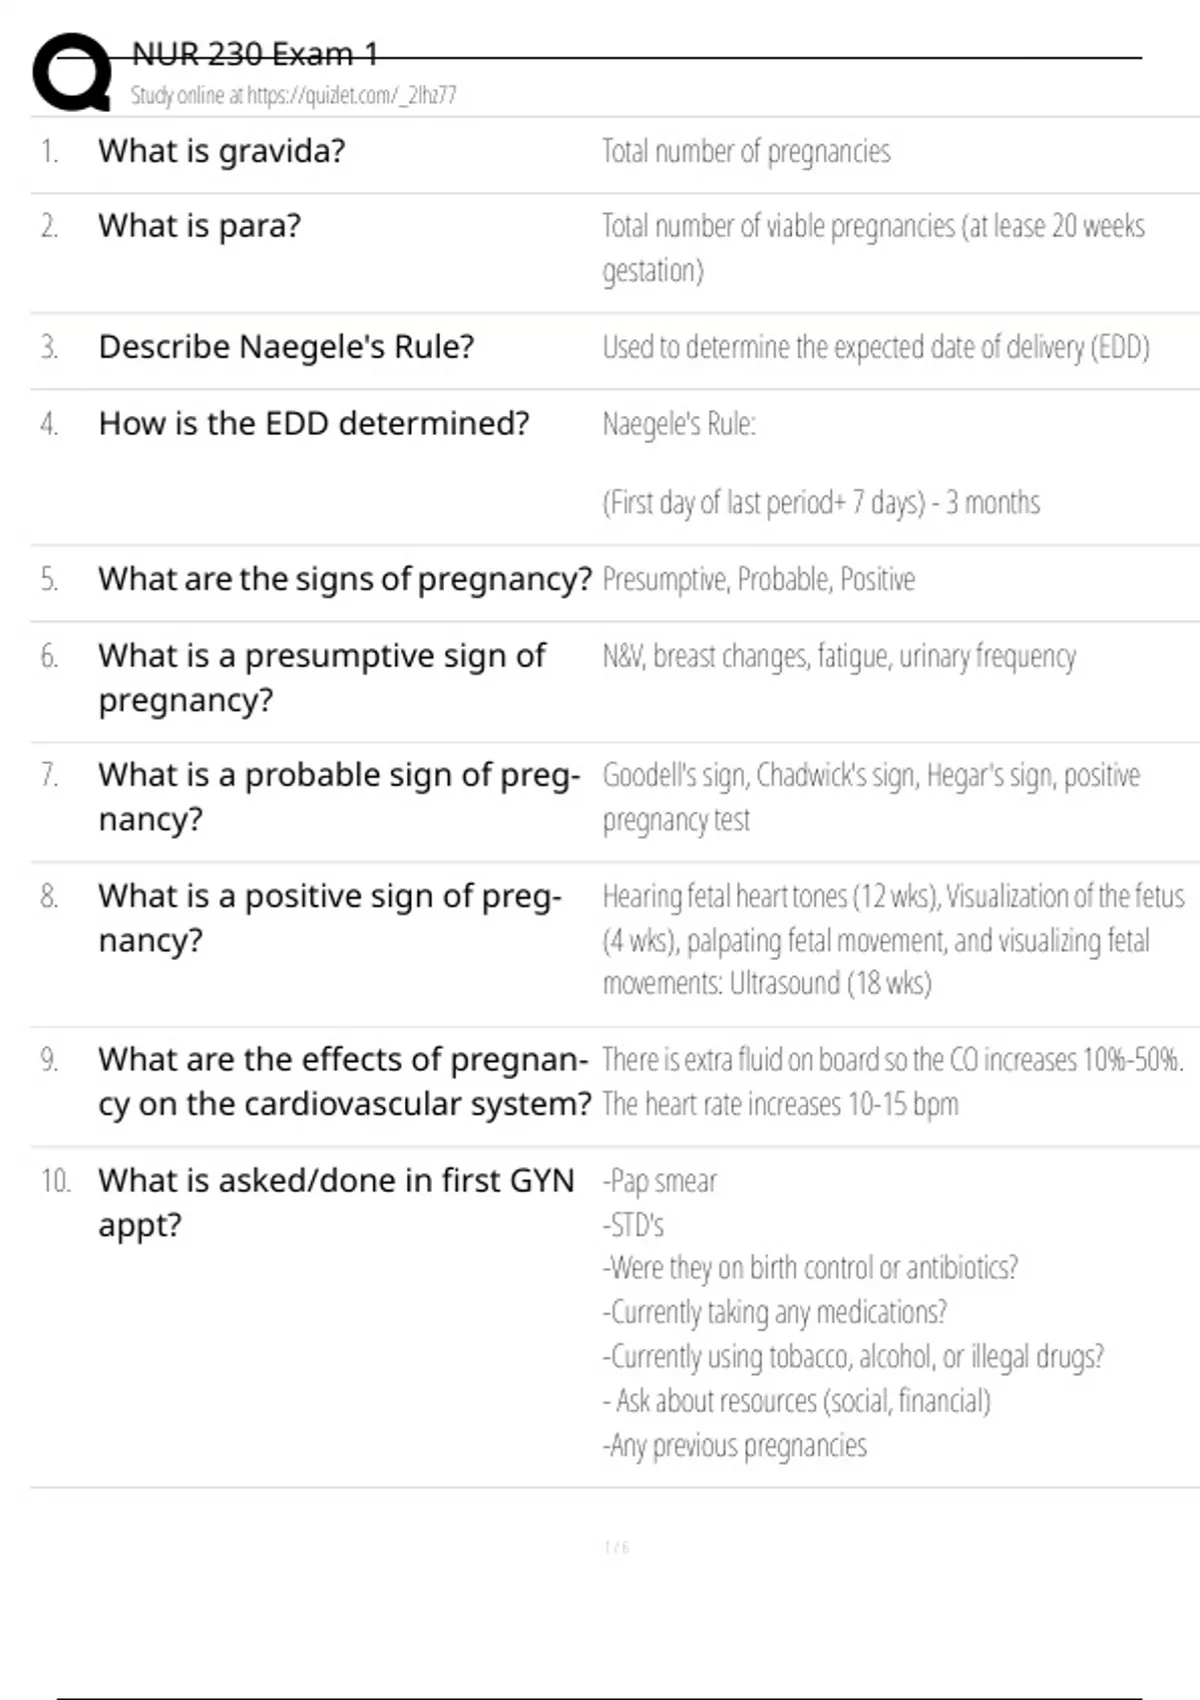The image size is (1200, 1700).
Task: Select 'How is the EDD determined?' question
Action: 313,424
